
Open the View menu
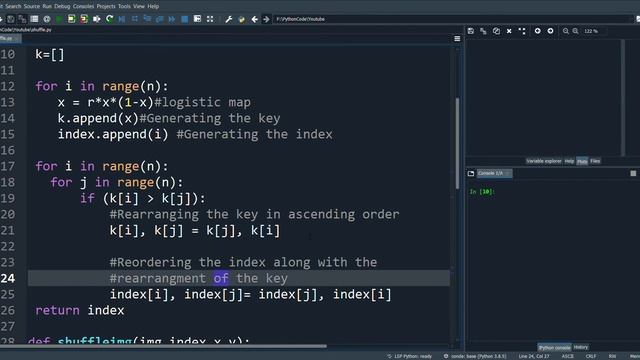[x=139, y=6]
